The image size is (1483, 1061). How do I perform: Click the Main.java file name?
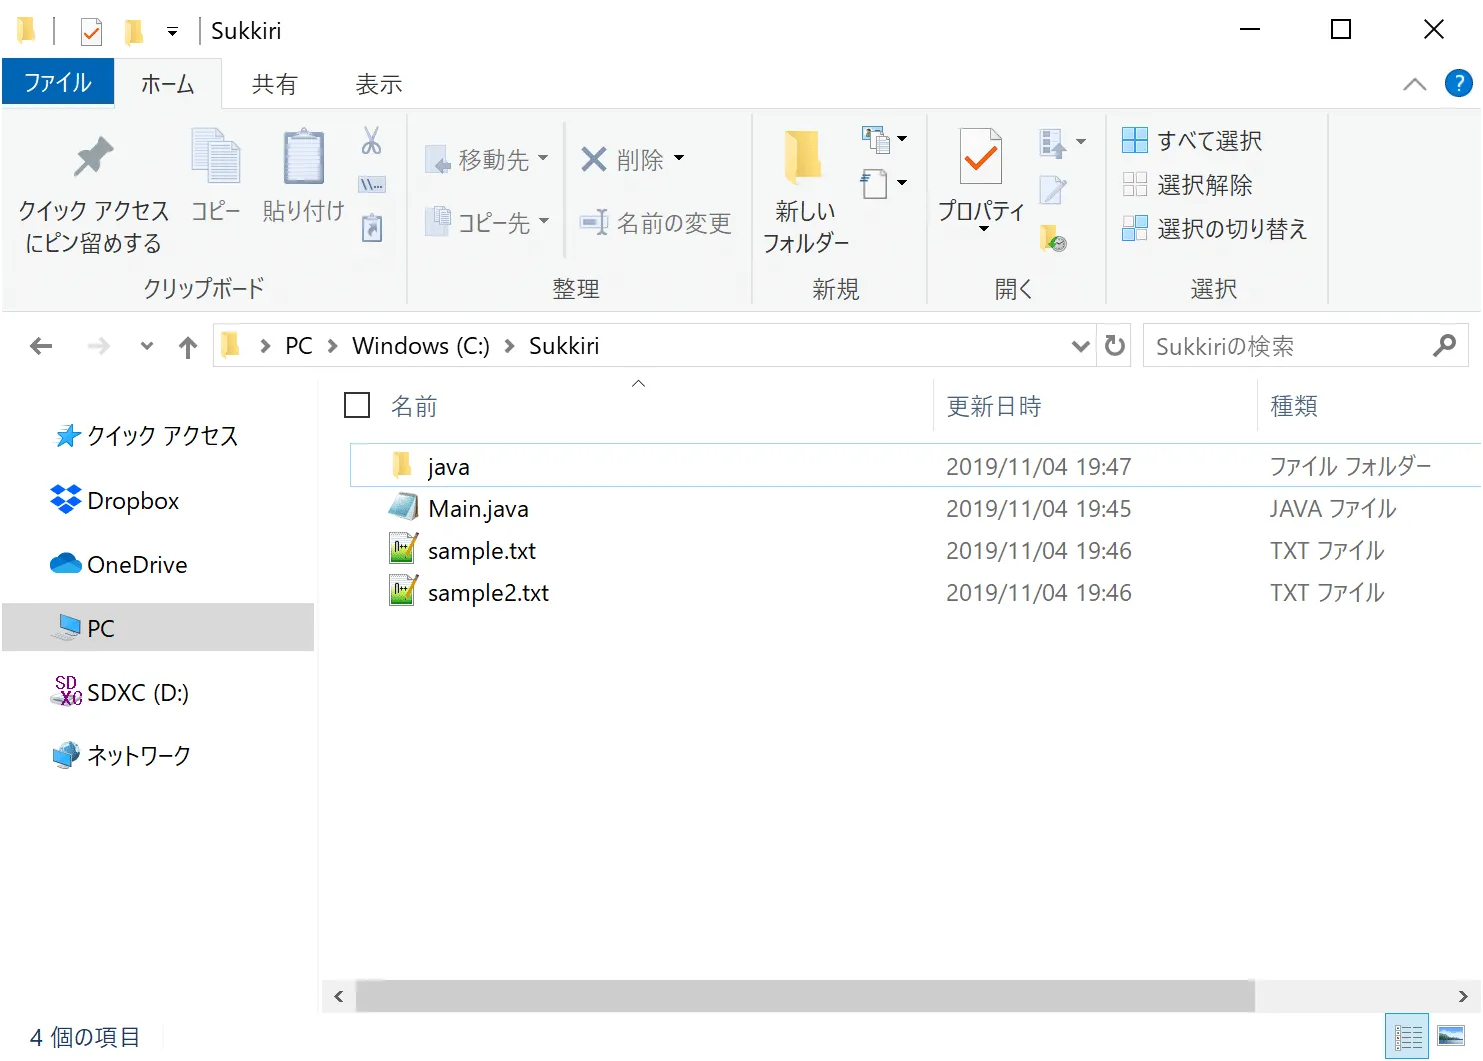click(x=478, y=509)
